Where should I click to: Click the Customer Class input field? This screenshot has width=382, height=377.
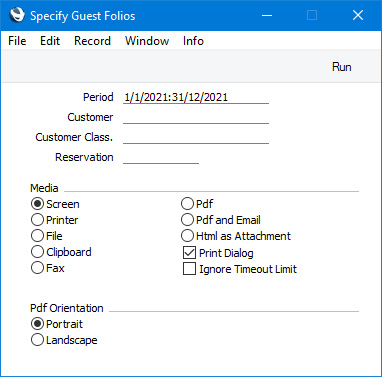tap(196, 137)
